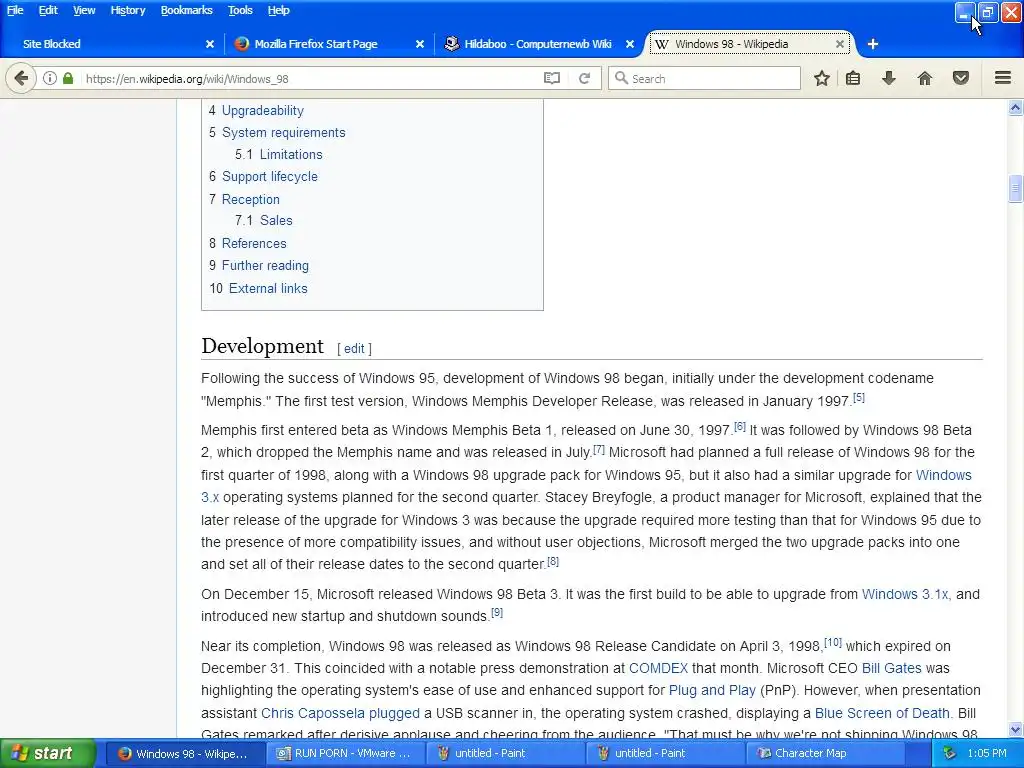The height and width of the screenshot is (768, 1024).
Task: Click Windows 98 - Wikipedia taskbar button
Action: click(x=184, y=754)
